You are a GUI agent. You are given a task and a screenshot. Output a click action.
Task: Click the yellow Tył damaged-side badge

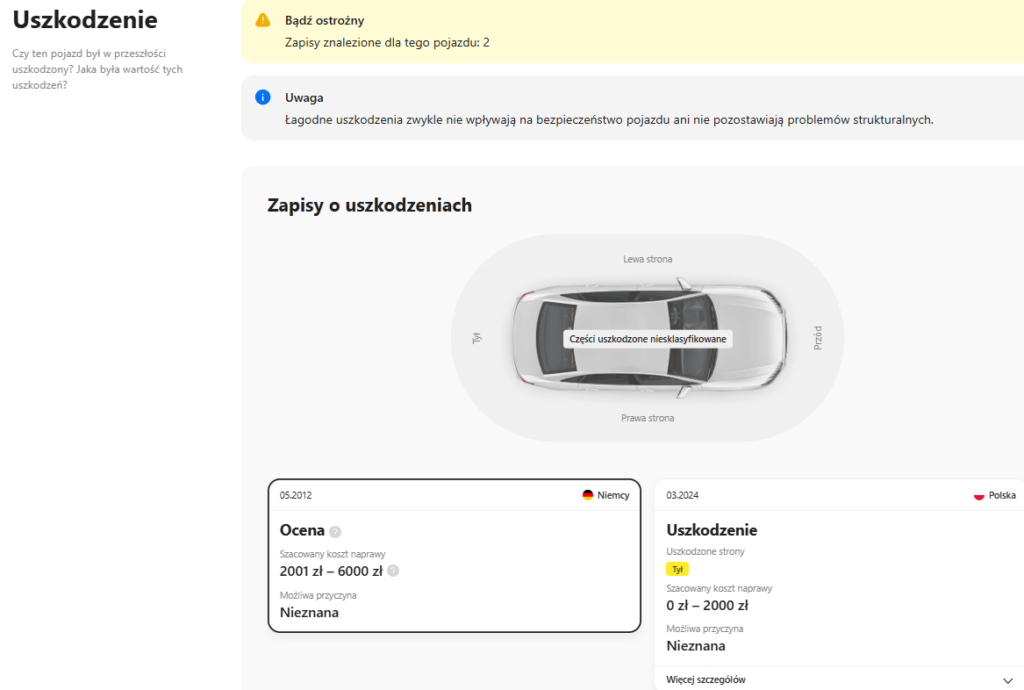tap(678, 569)
